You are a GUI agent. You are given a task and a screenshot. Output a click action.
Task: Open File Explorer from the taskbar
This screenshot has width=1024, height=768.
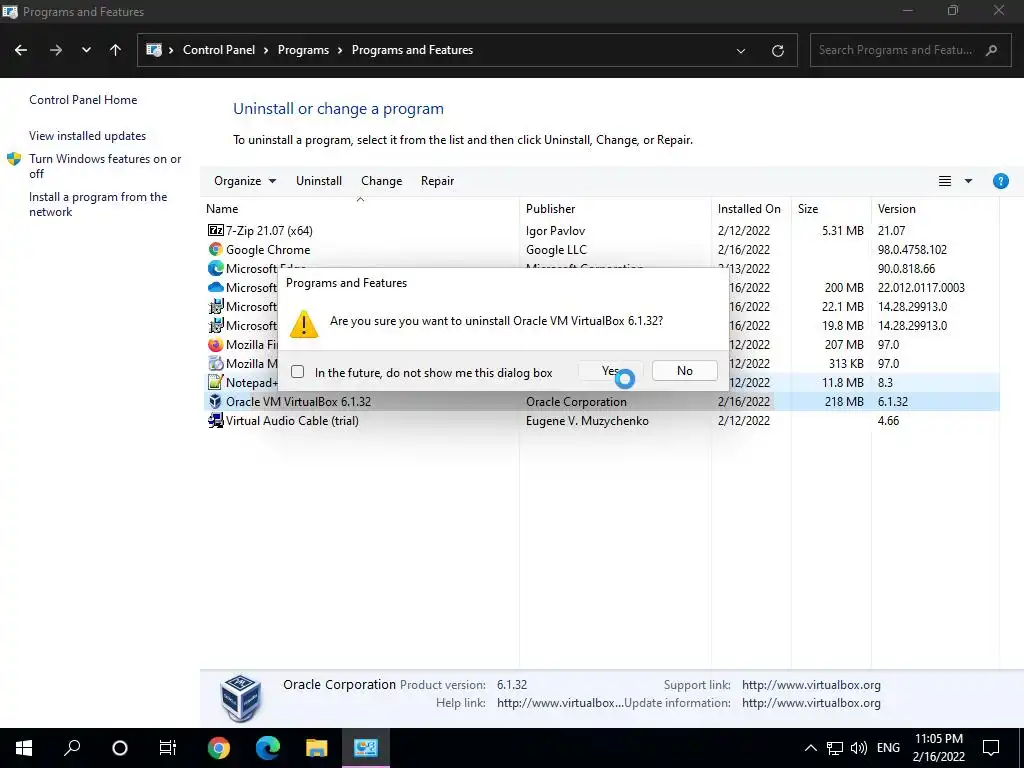[317, 748]
